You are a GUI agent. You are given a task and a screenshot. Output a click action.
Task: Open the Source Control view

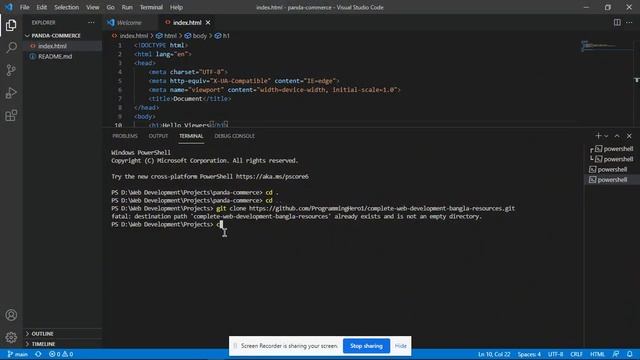11,70
